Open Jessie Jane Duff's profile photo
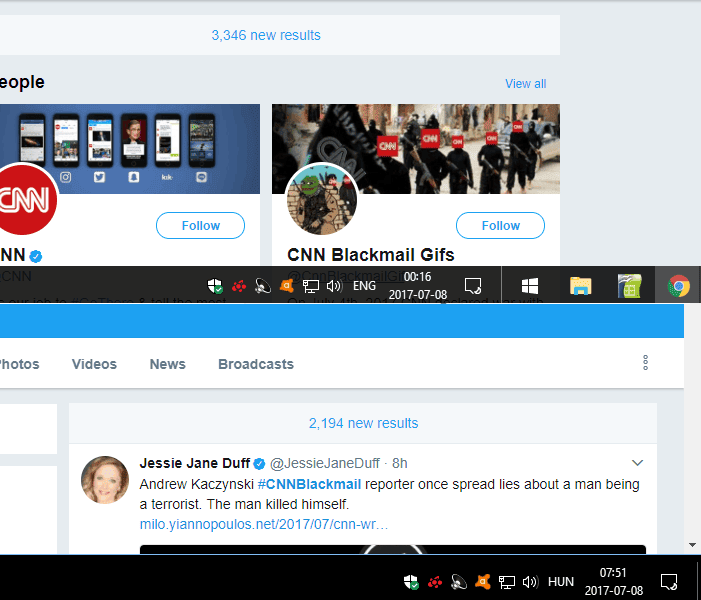This screenshot has height=600, width=701. coord(105,480)
